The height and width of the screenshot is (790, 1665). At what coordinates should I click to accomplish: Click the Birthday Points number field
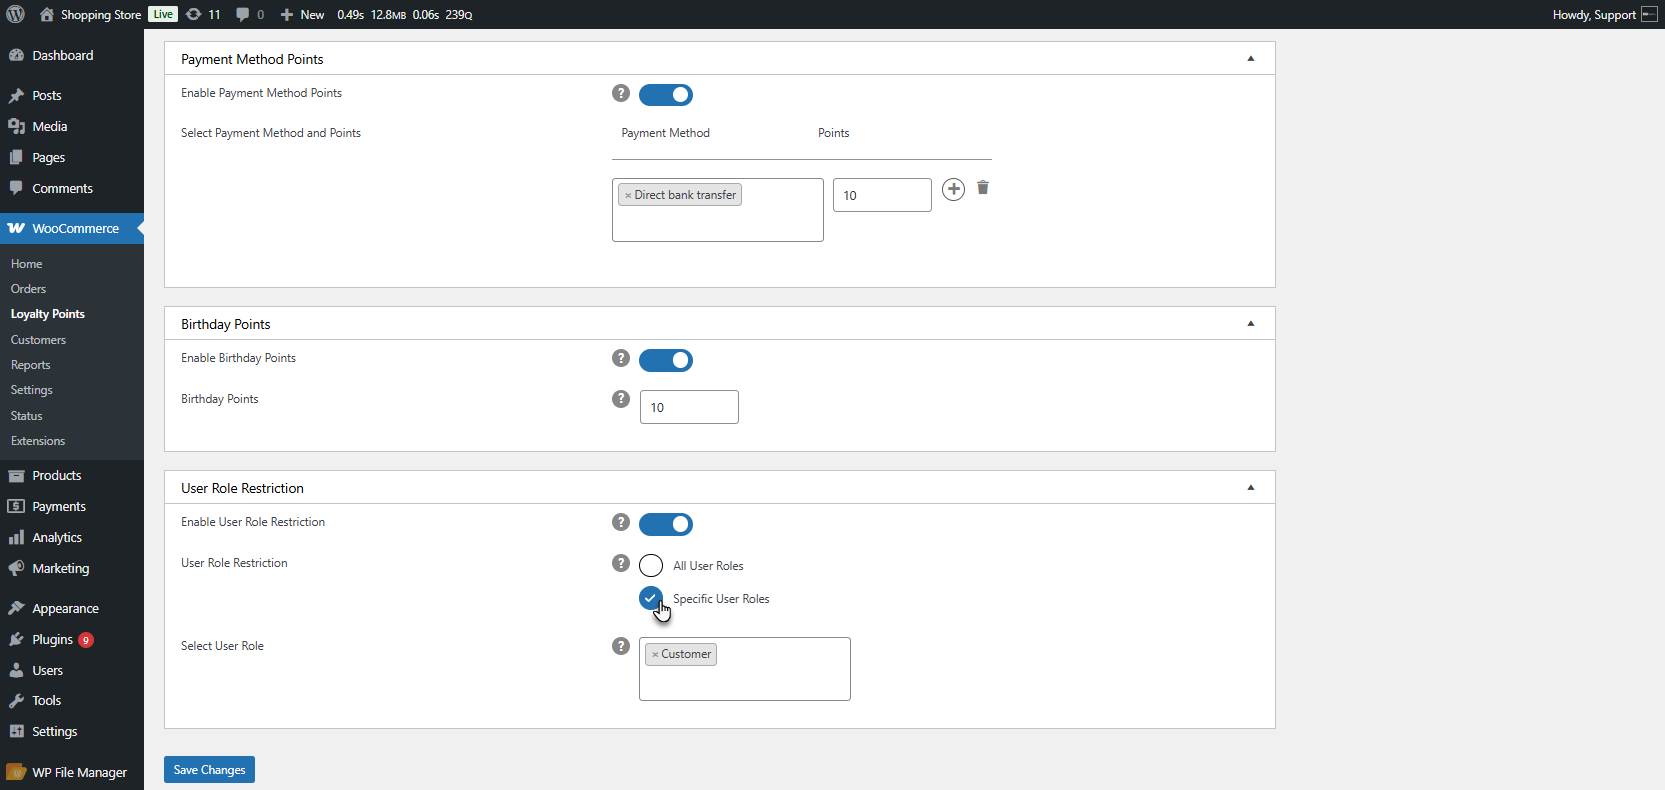point(689,407)
